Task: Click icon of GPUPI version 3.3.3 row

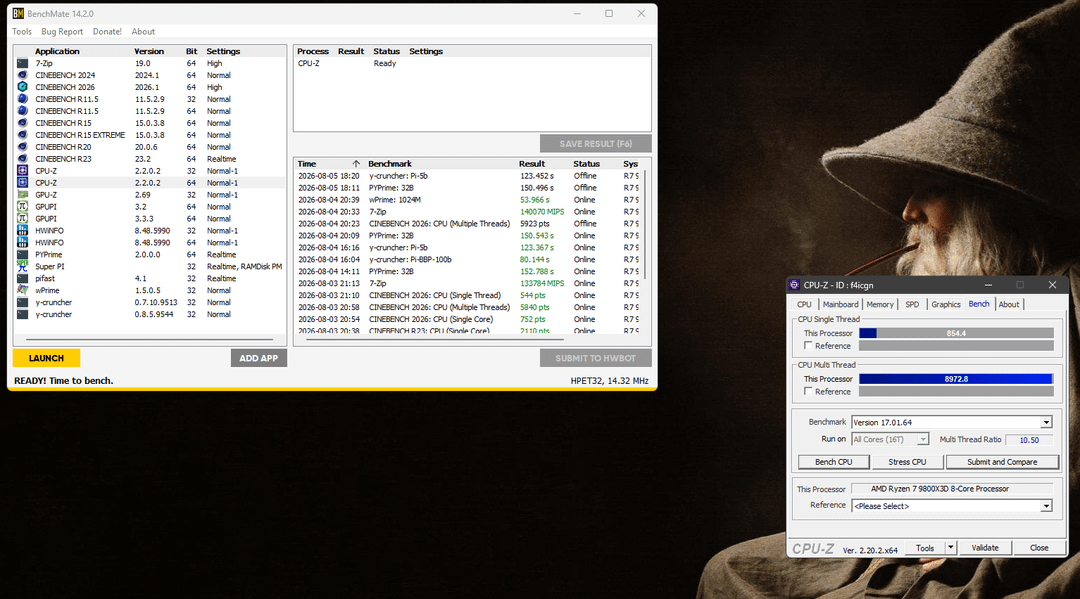Action: point(23,218)
